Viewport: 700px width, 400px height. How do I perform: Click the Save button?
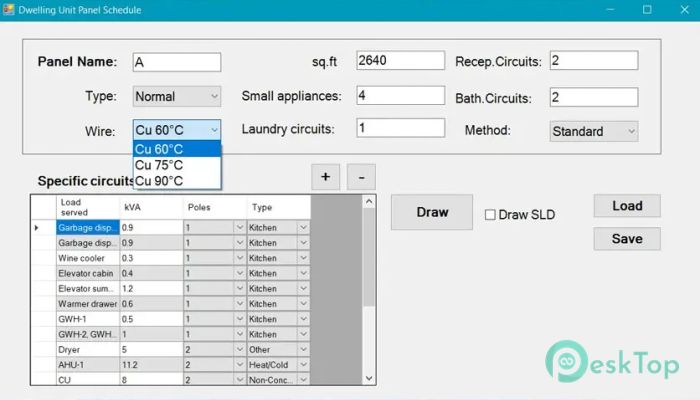(x=627, y=239)
